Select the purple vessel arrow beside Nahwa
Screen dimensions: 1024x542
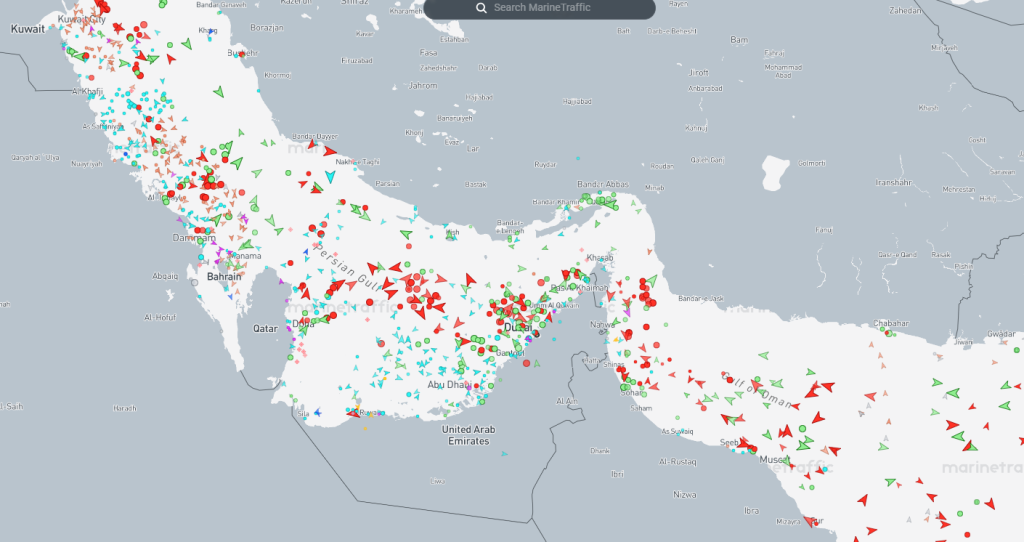[x=627, y=312]
